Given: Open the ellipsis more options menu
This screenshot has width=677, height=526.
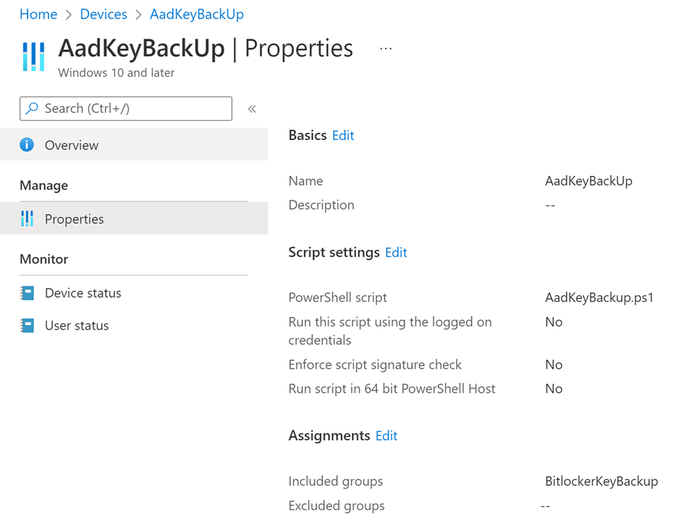Looking at the screenshot, I should (386, 48).
